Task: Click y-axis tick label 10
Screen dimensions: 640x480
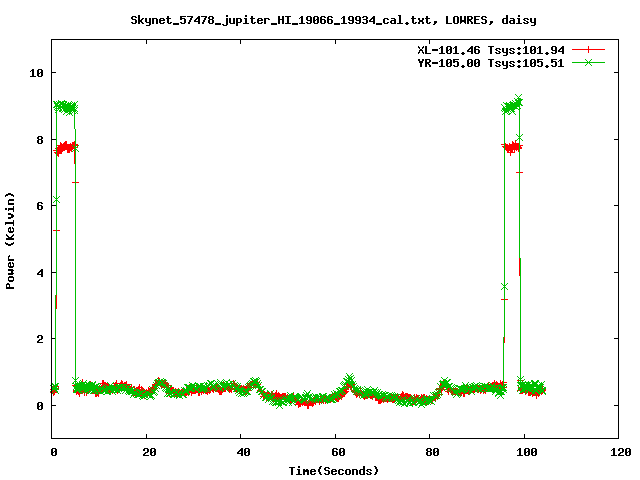Action: (x=36, y=73)
